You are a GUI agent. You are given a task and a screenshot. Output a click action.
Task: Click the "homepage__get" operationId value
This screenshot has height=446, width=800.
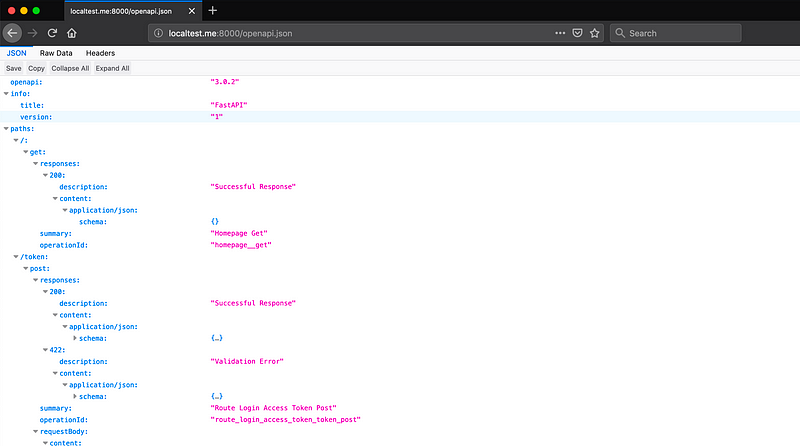tap(241, 245)
